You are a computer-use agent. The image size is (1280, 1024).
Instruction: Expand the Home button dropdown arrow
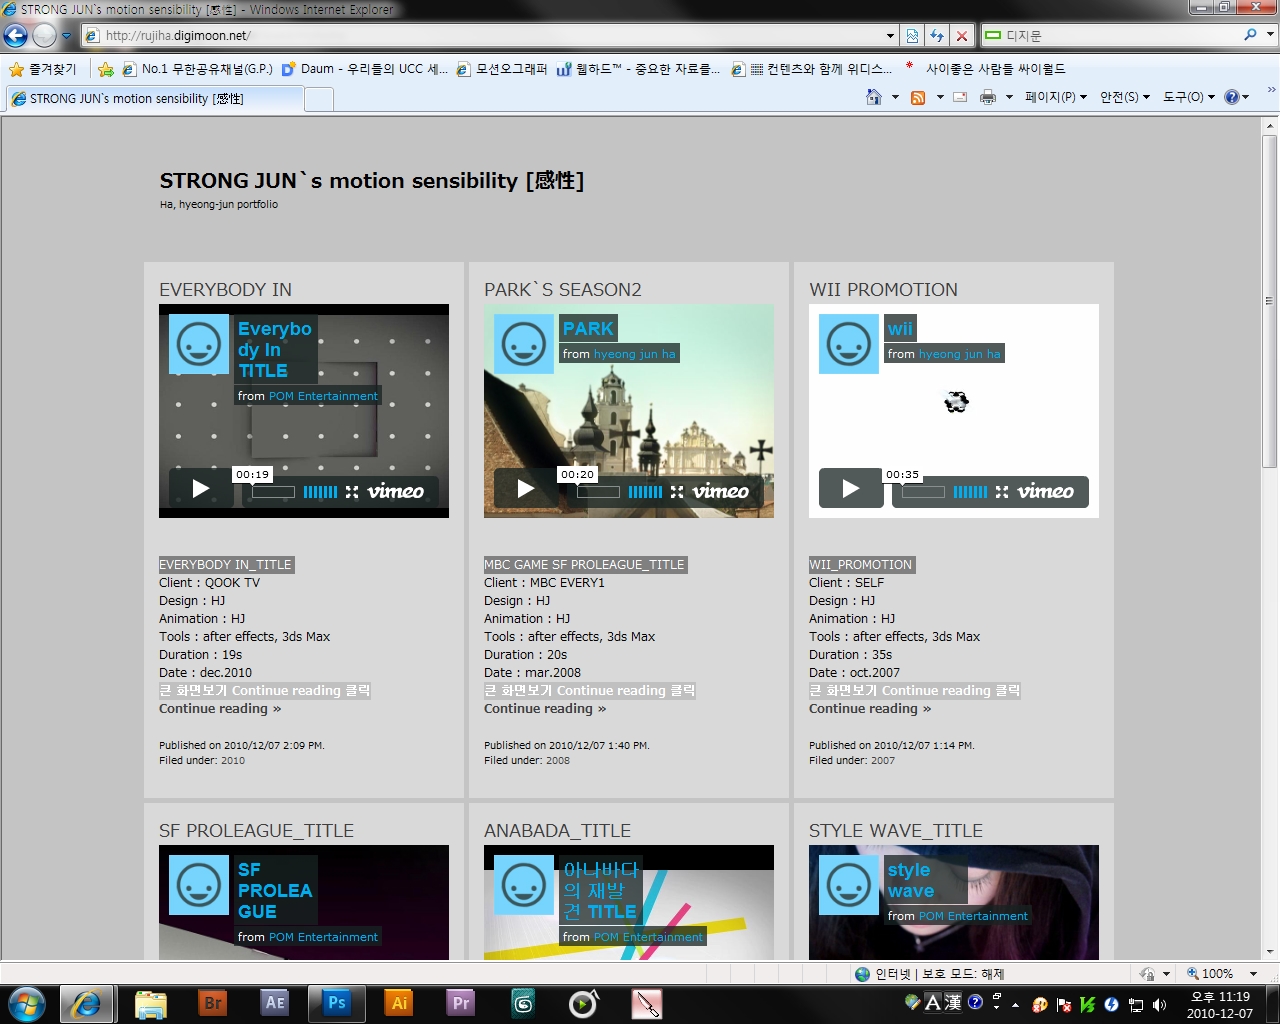coord(895,97)
